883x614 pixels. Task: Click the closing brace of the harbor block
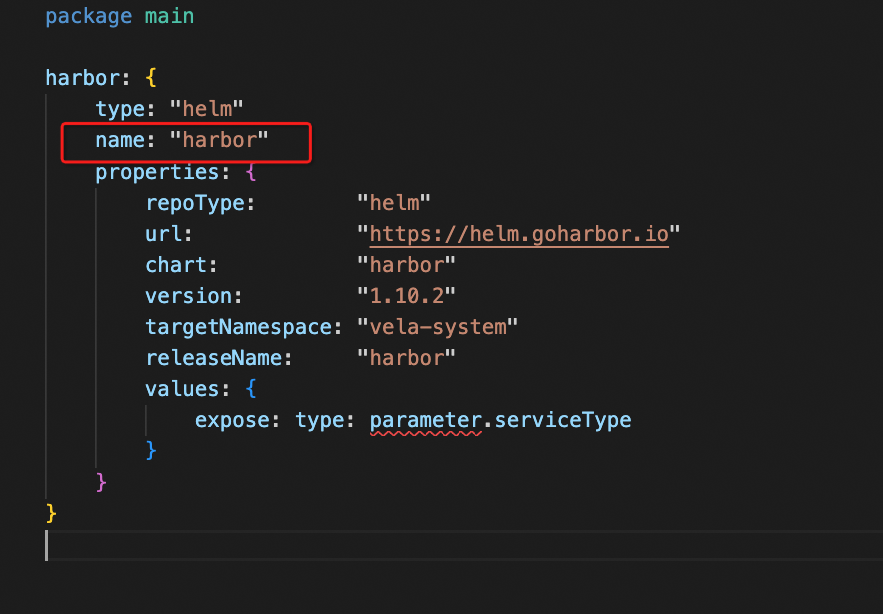point(48,512)
